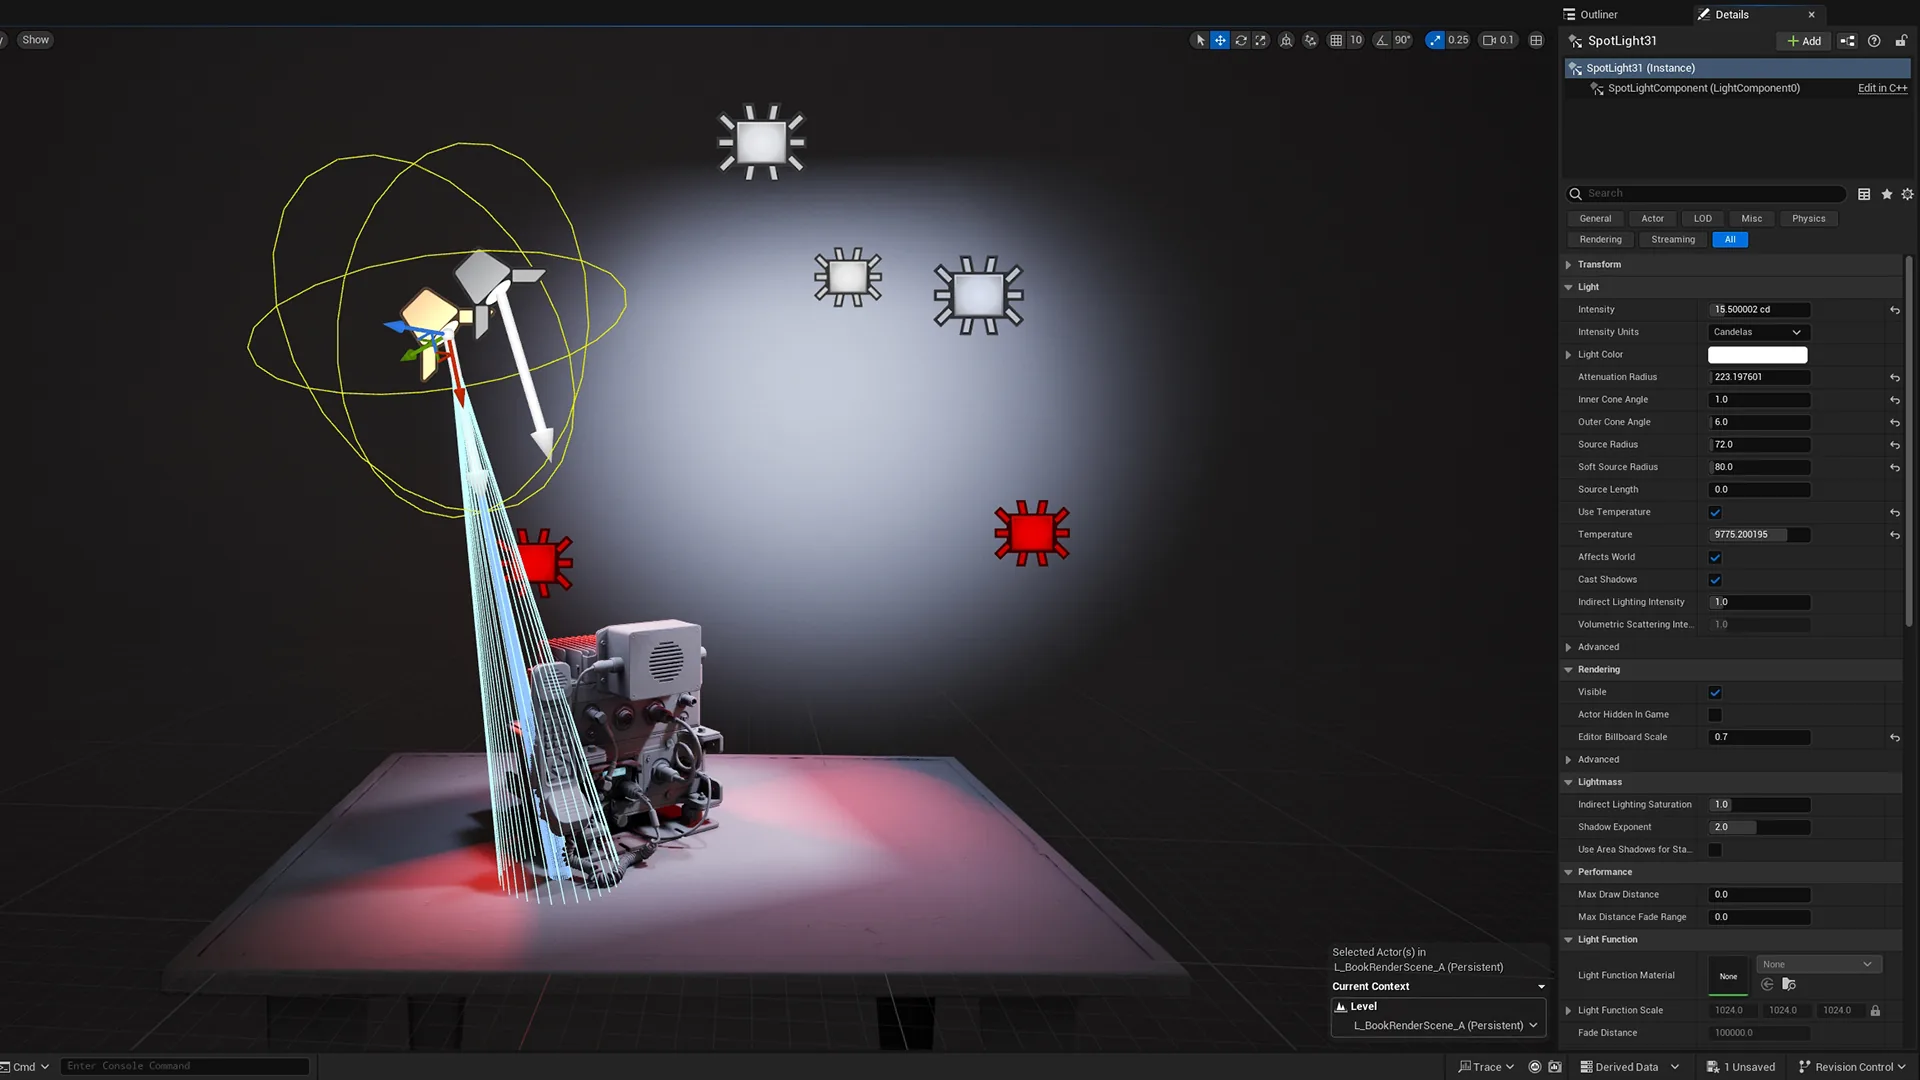The width and height of the screenshot is (1920, 1080).
Task: Select the scale transform tool
Action: pos(1261,40)
